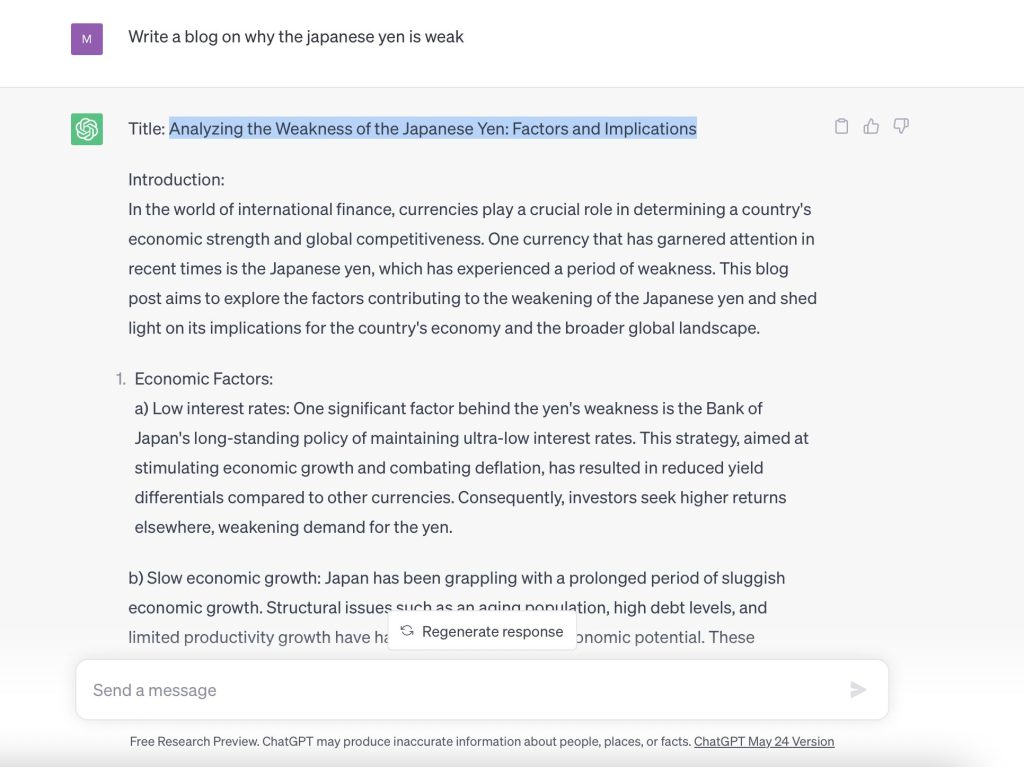Click the highlighted blog title text
Image resolution: width=1024 pixels, height=767 pixels.
(x=432, y=129)
